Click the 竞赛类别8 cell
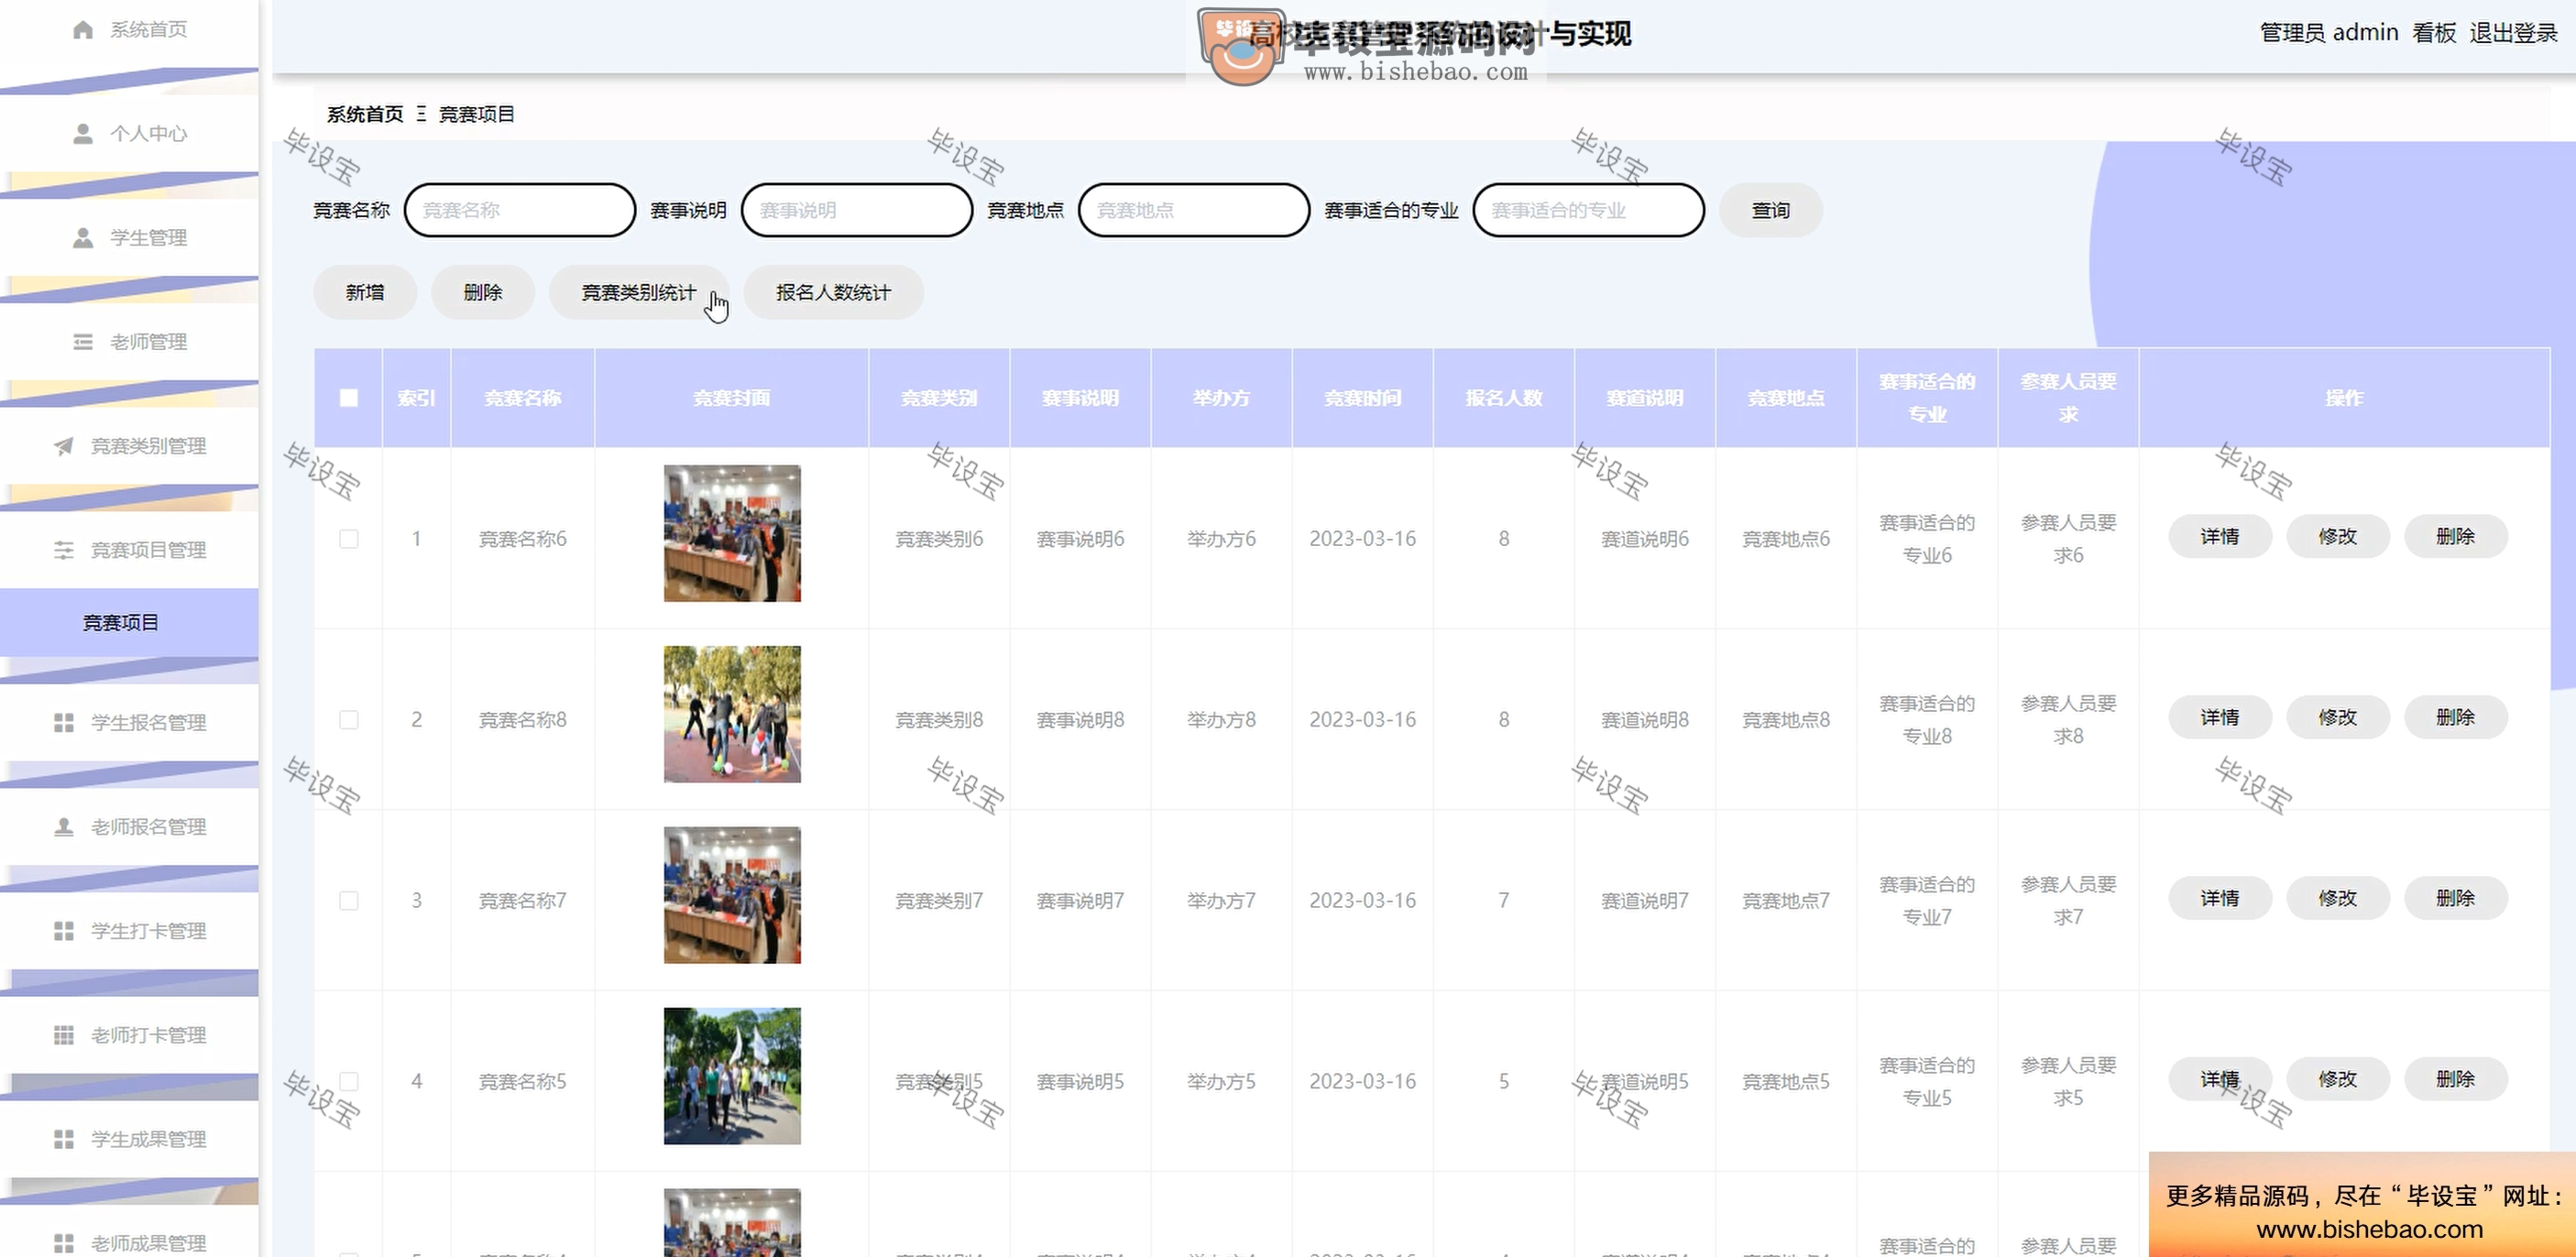2576x1257 pixels. (939, 720)
